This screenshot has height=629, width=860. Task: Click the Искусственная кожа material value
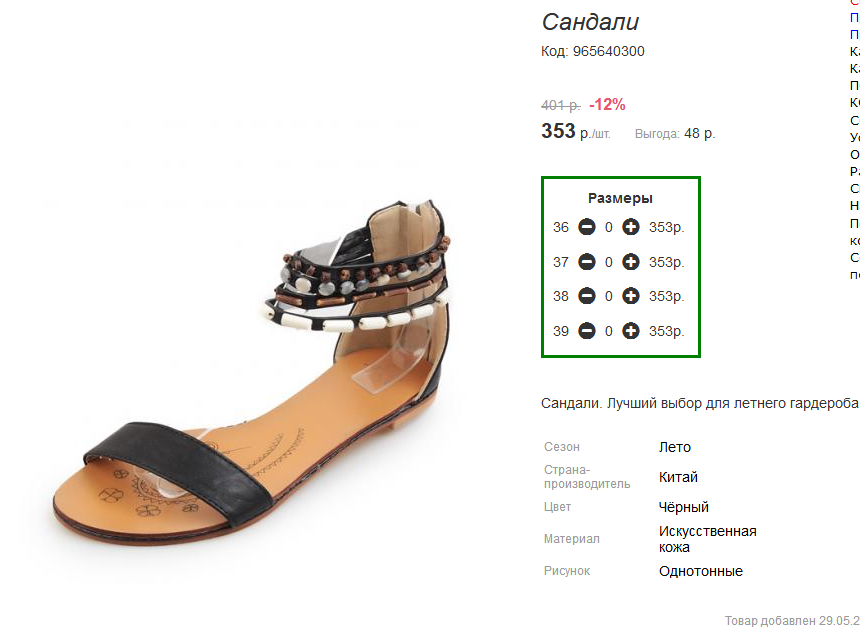pos(708,539)
